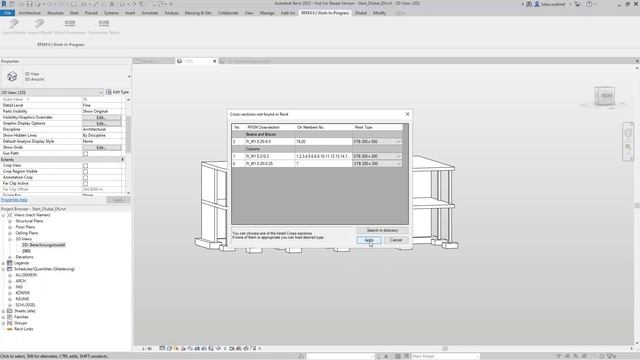Select the ALLGEMEIN schedule tree item
Viewport: 640px width, 360px height.
coord(26,275)
